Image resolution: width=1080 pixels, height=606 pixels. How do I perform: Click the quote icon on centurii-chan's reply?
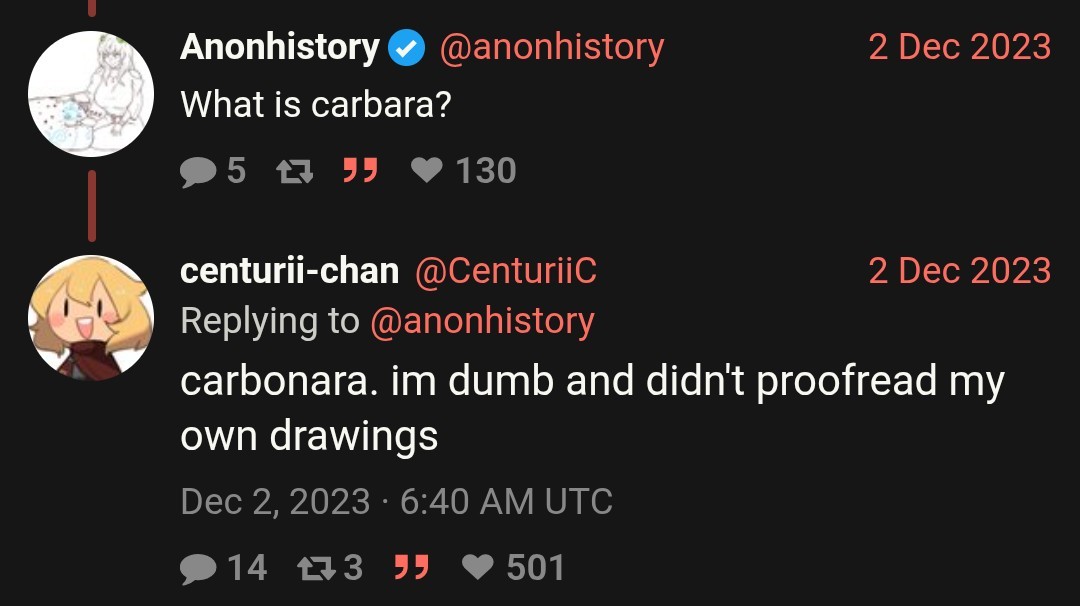411,568
